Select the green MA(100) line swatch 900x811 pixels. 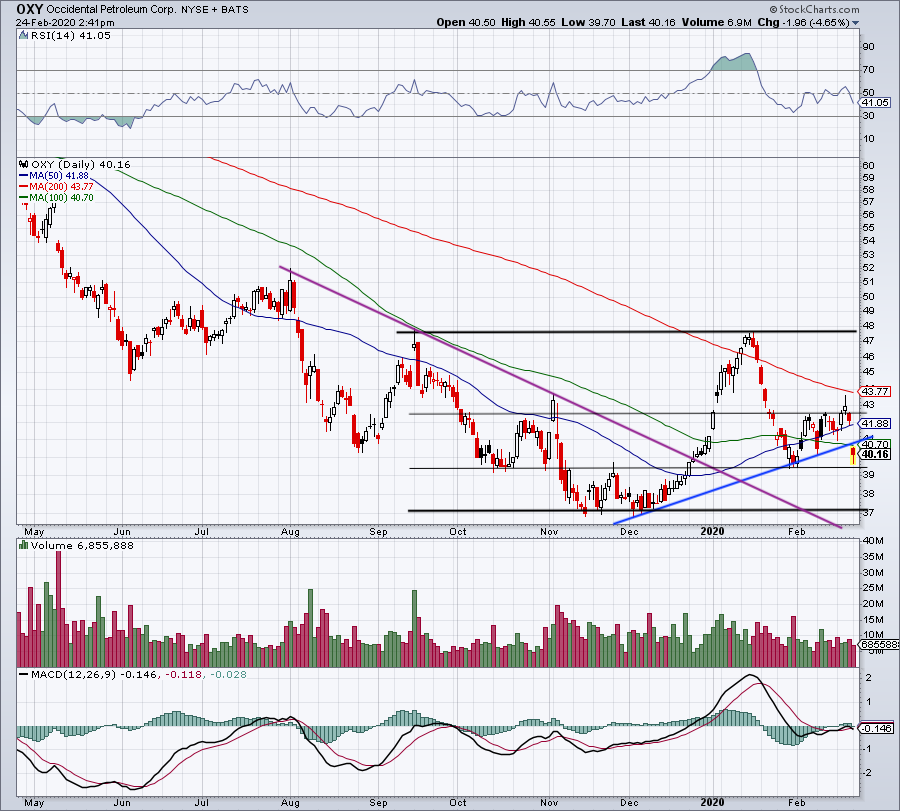tap(24, 197)
